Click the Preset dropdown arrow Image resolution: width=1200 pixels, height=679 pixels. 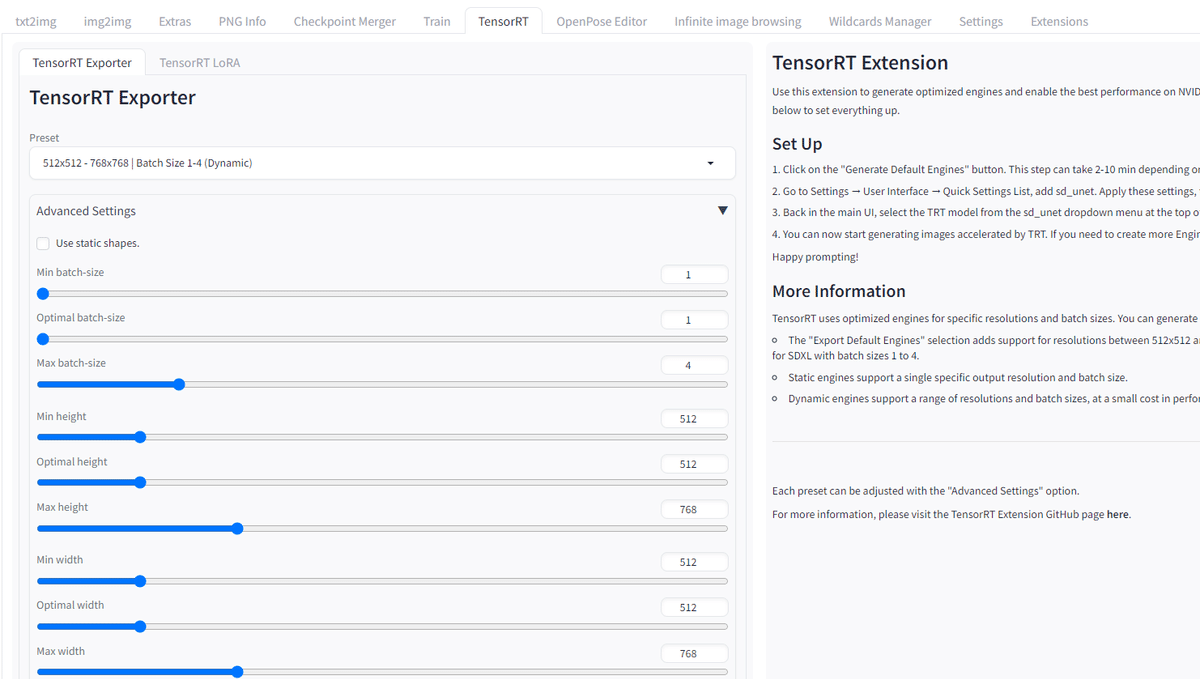[x=711, y=163]
